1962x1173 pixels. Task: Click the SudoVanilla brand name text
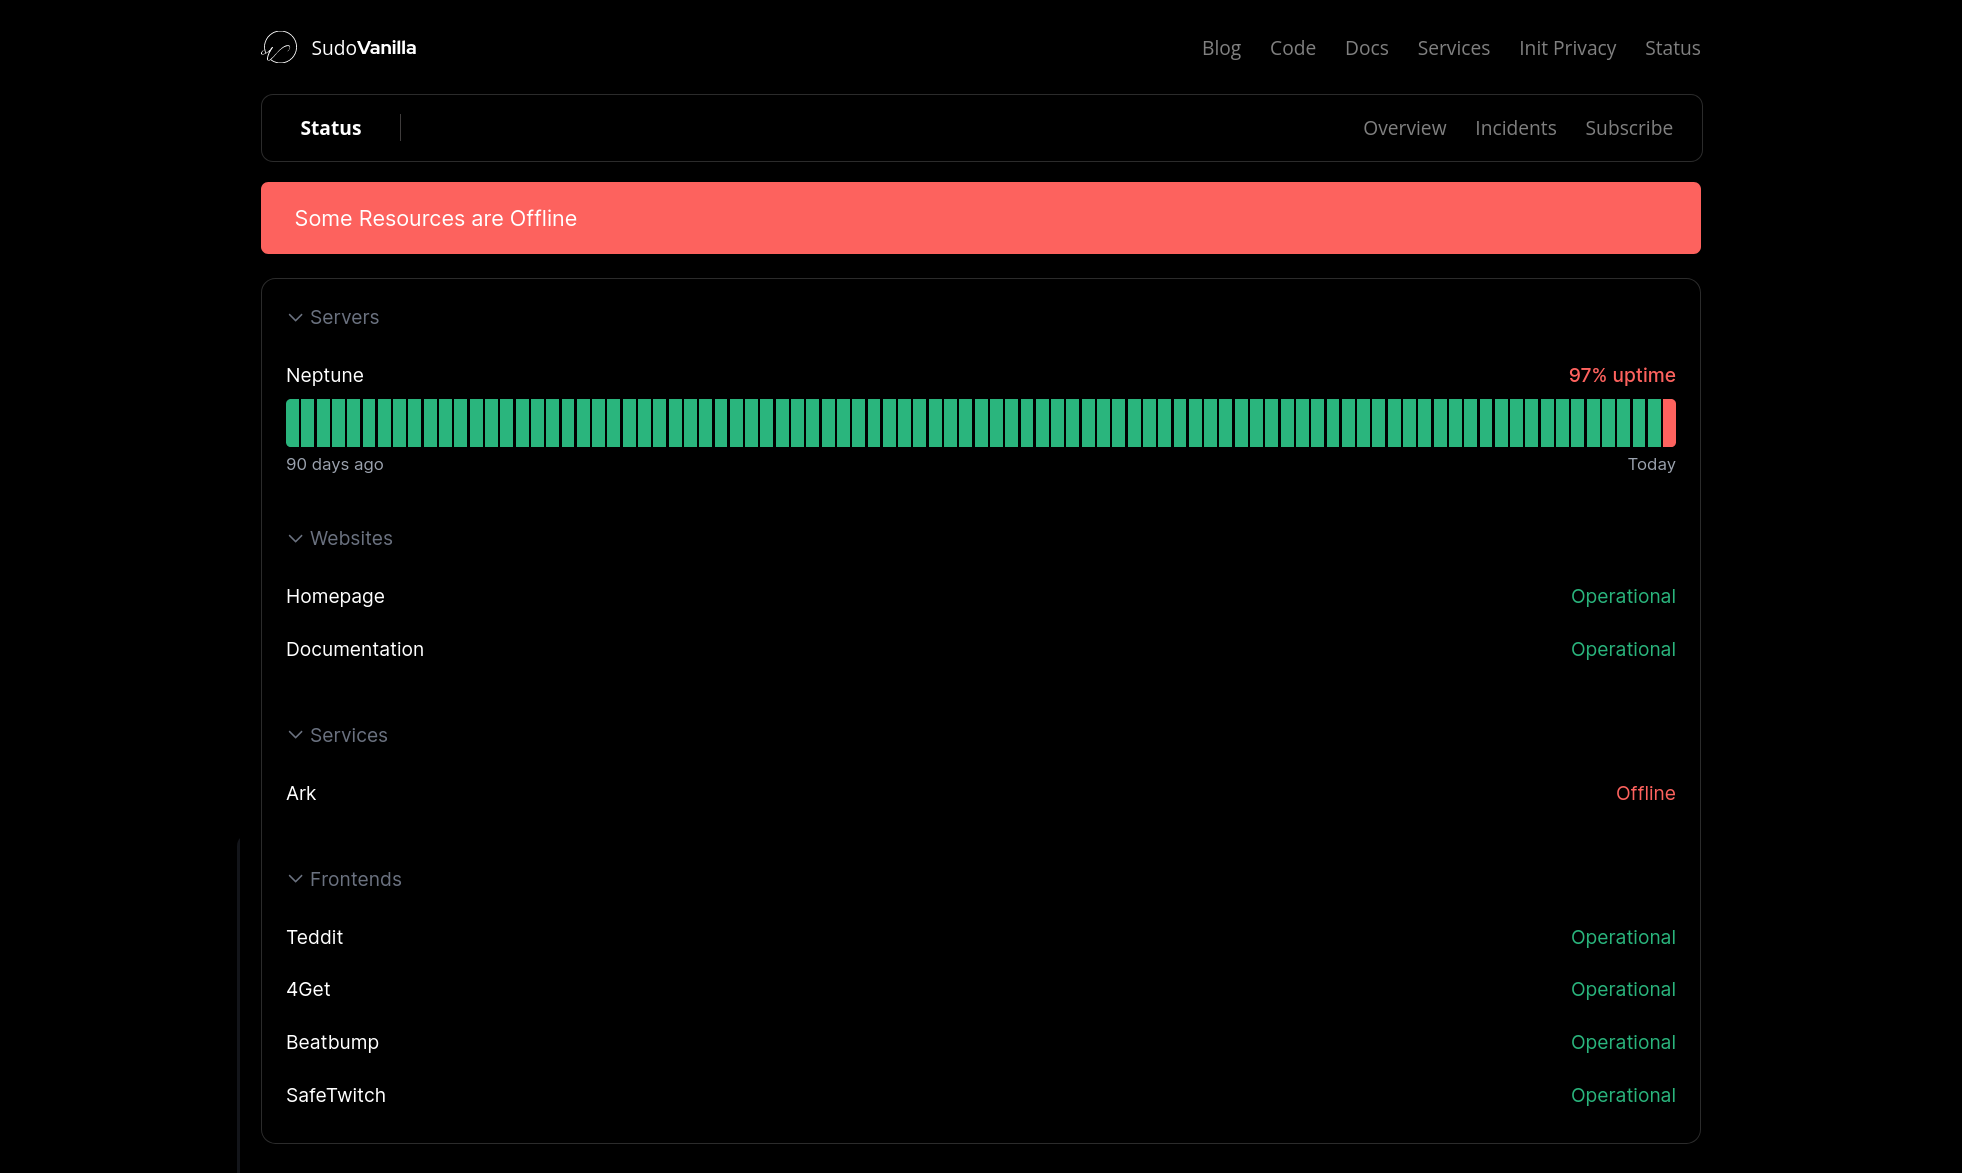363,48
